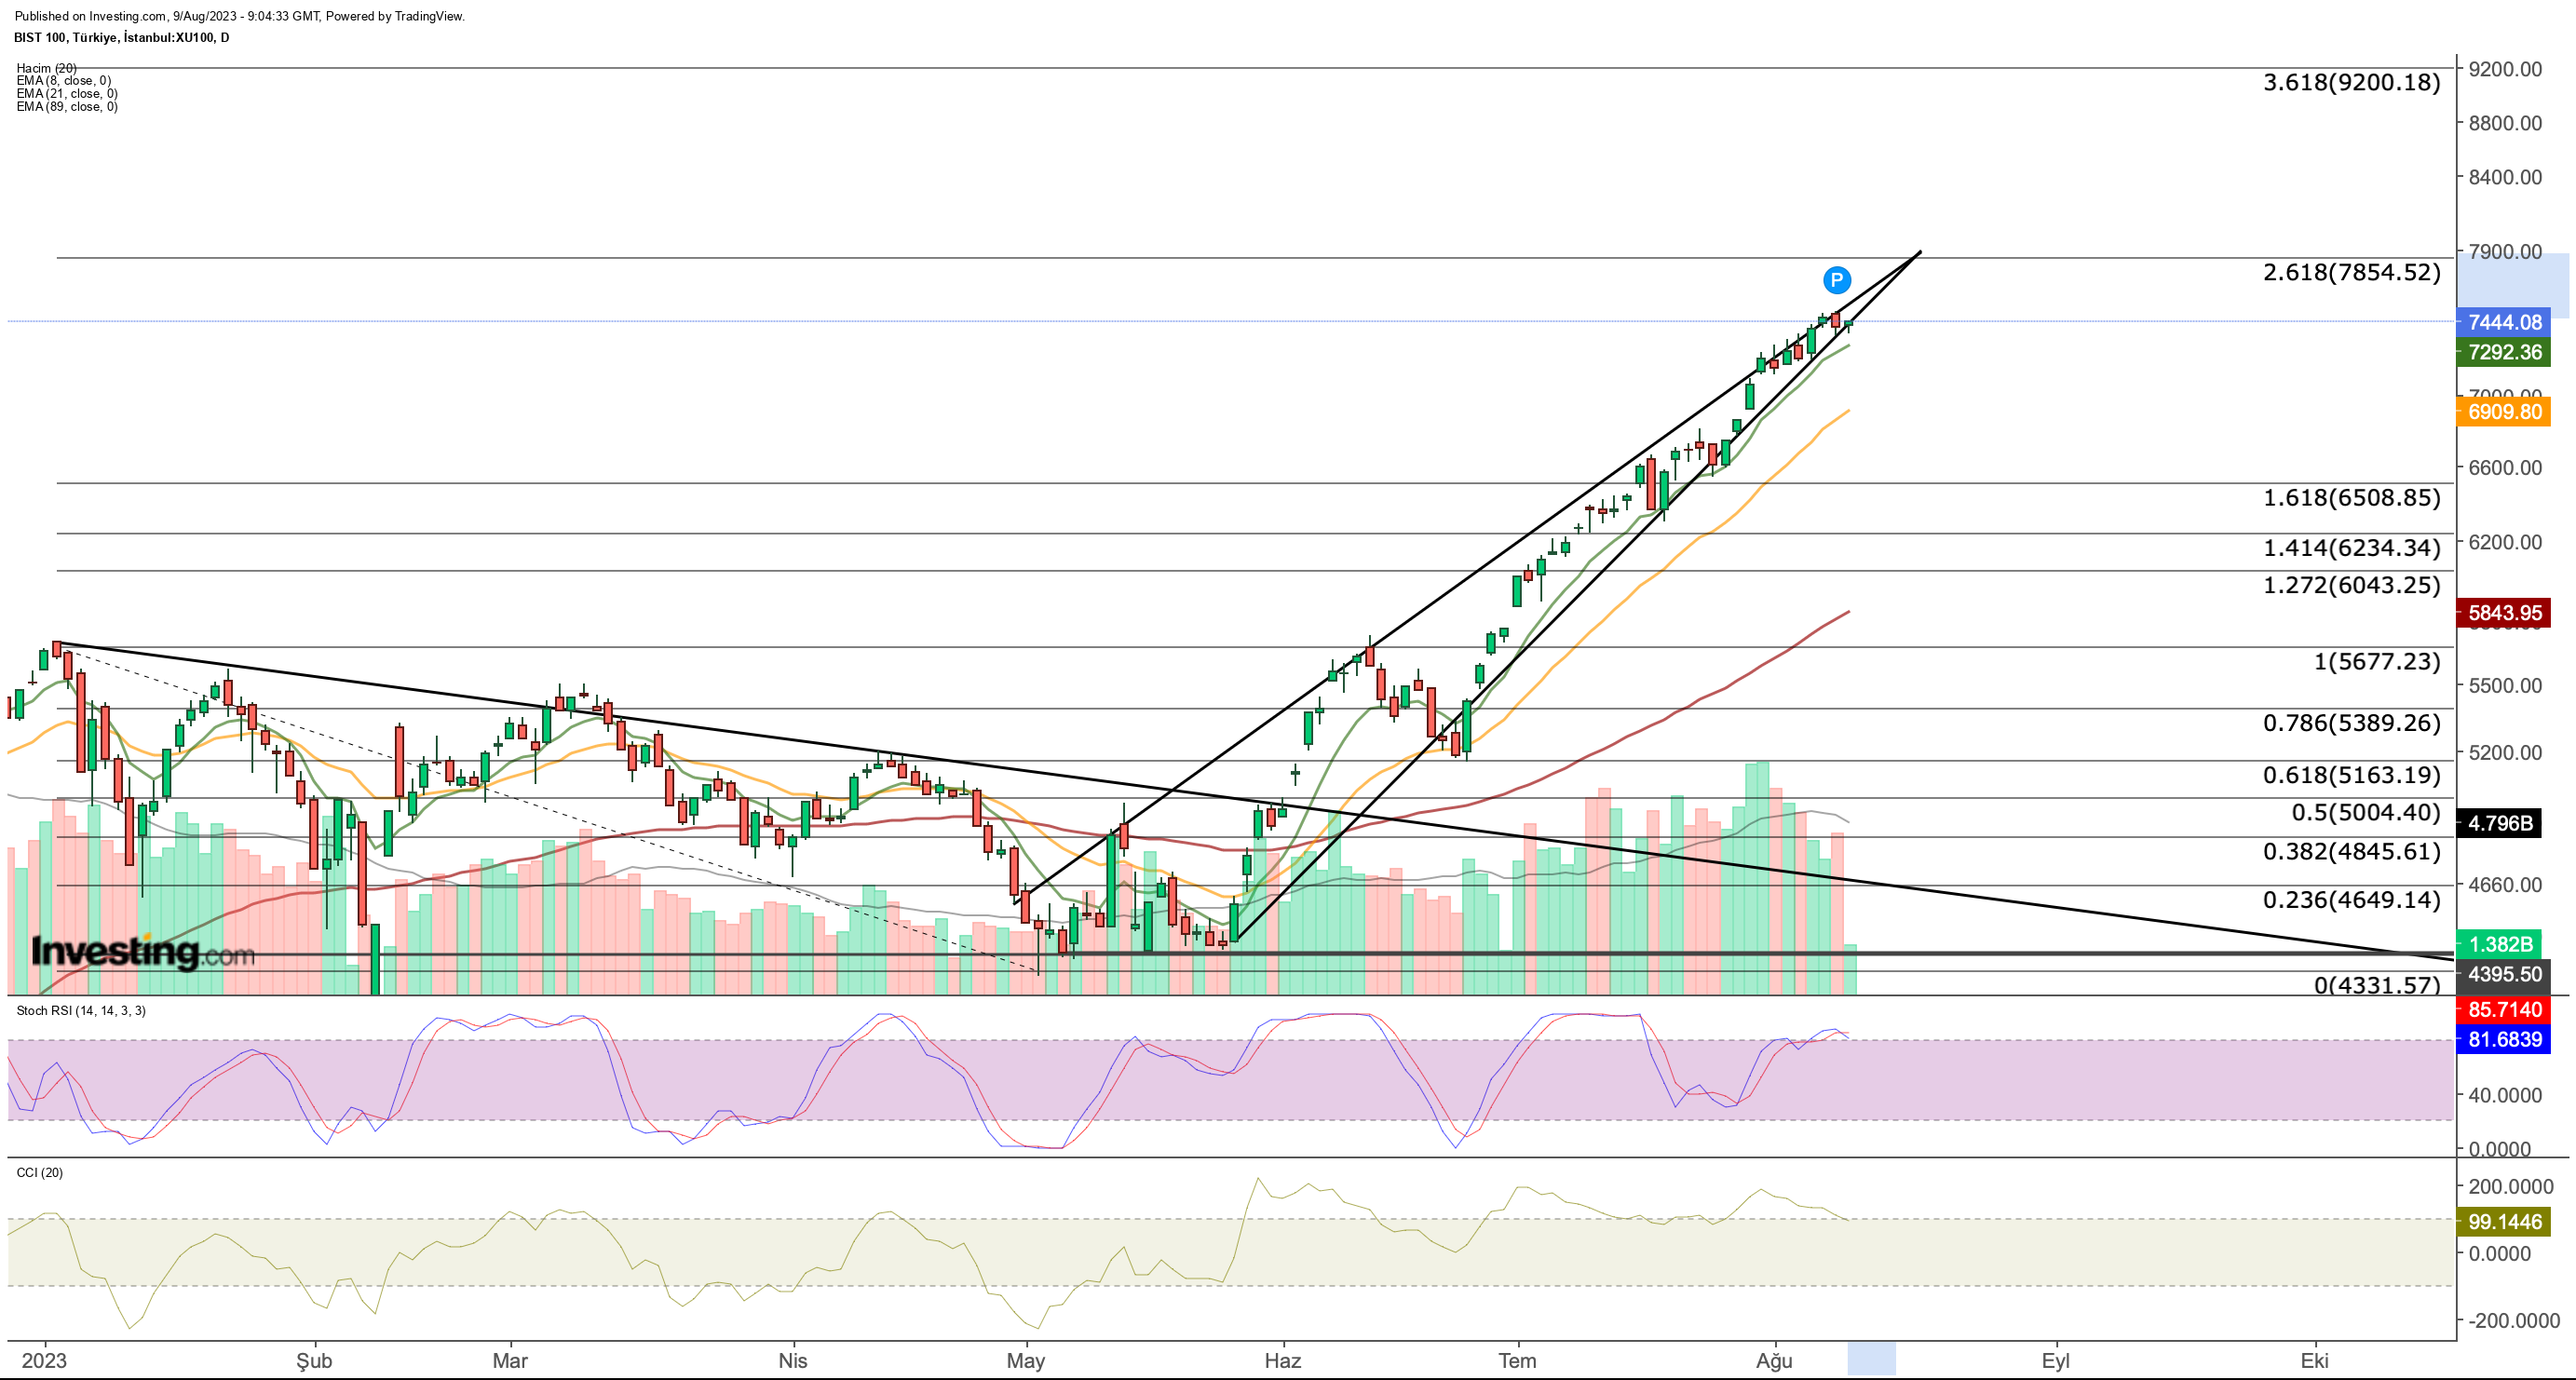Screen dimensions: 2576x1380
Task: Click the Nis month label on time axis
Action: [793, 1361]
